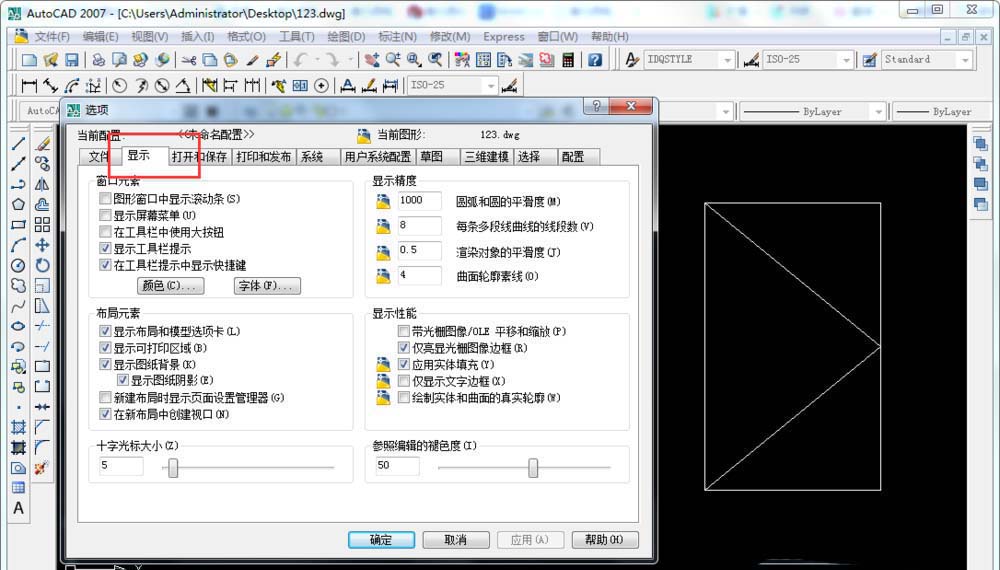
Task: Select the Mirror modify tool
Action: coord(42,184)
